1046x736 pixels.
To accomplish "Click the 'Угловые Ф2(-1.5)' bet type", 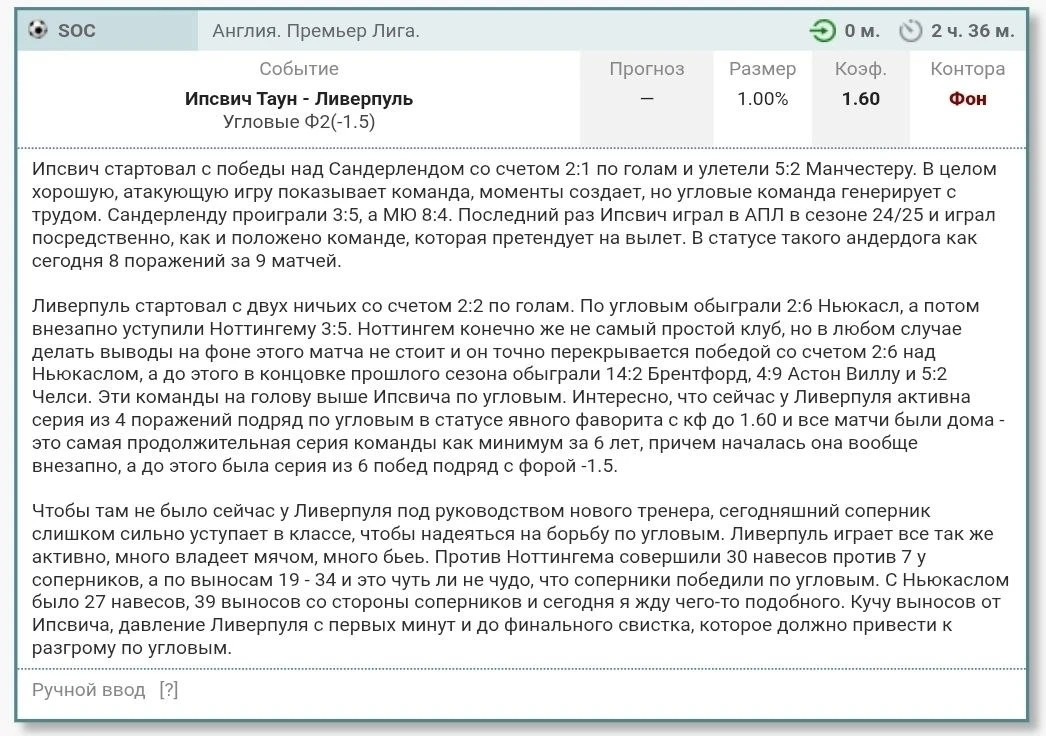I will (299, 121).
